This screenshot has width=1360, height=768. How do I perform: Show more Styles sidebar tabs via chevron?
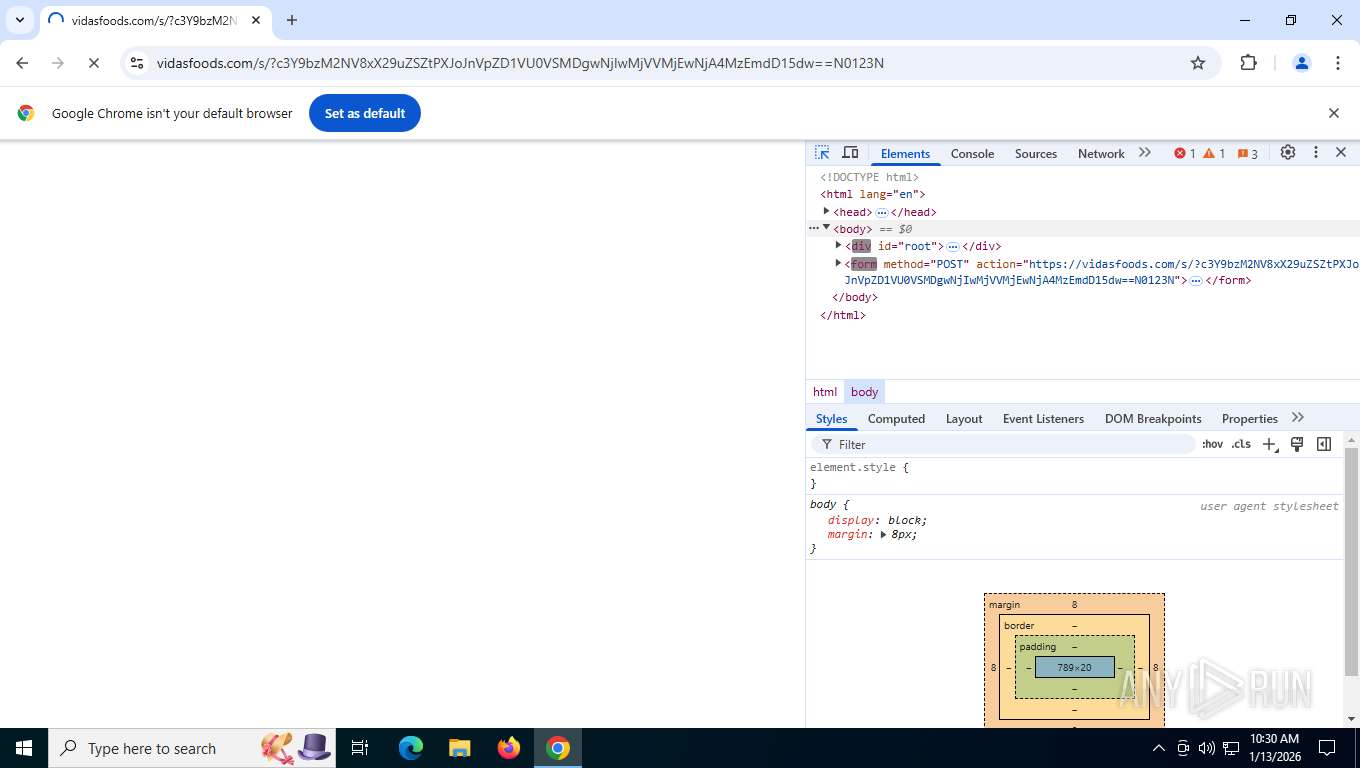[x=1298, y=418]
